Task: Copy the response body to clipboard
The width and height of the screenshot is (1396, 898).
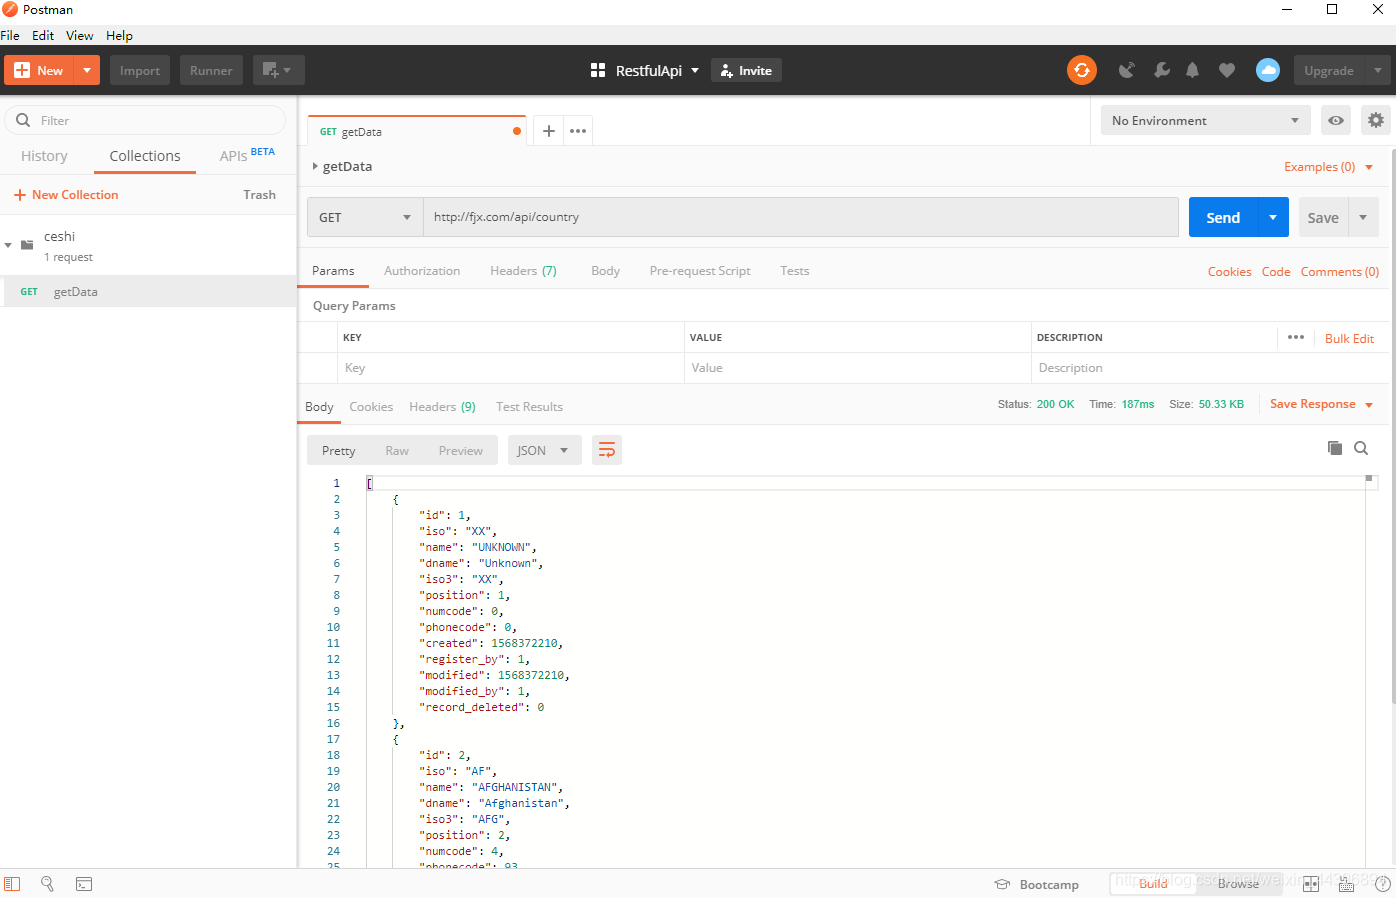Action: (1334, 448)
